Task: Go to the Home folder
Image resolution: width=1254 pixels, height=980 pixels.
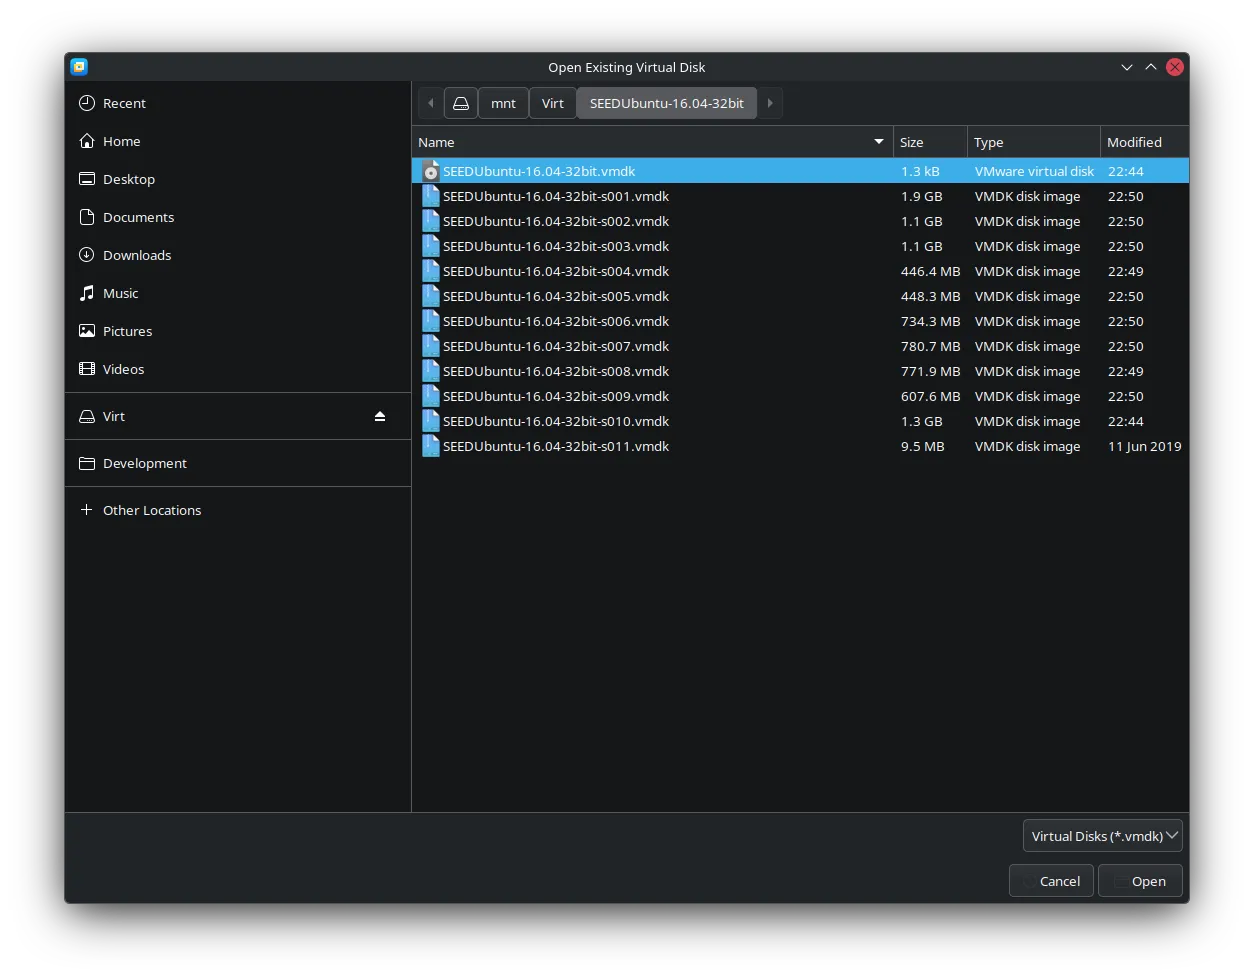Action: tap(238, 141)
